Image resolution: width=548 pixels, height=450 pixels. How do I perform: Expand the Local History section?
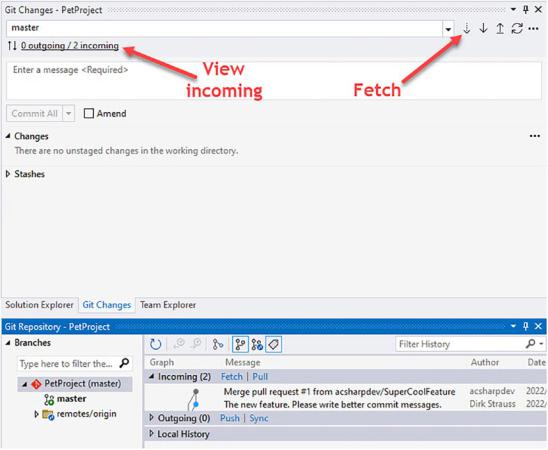151,433
